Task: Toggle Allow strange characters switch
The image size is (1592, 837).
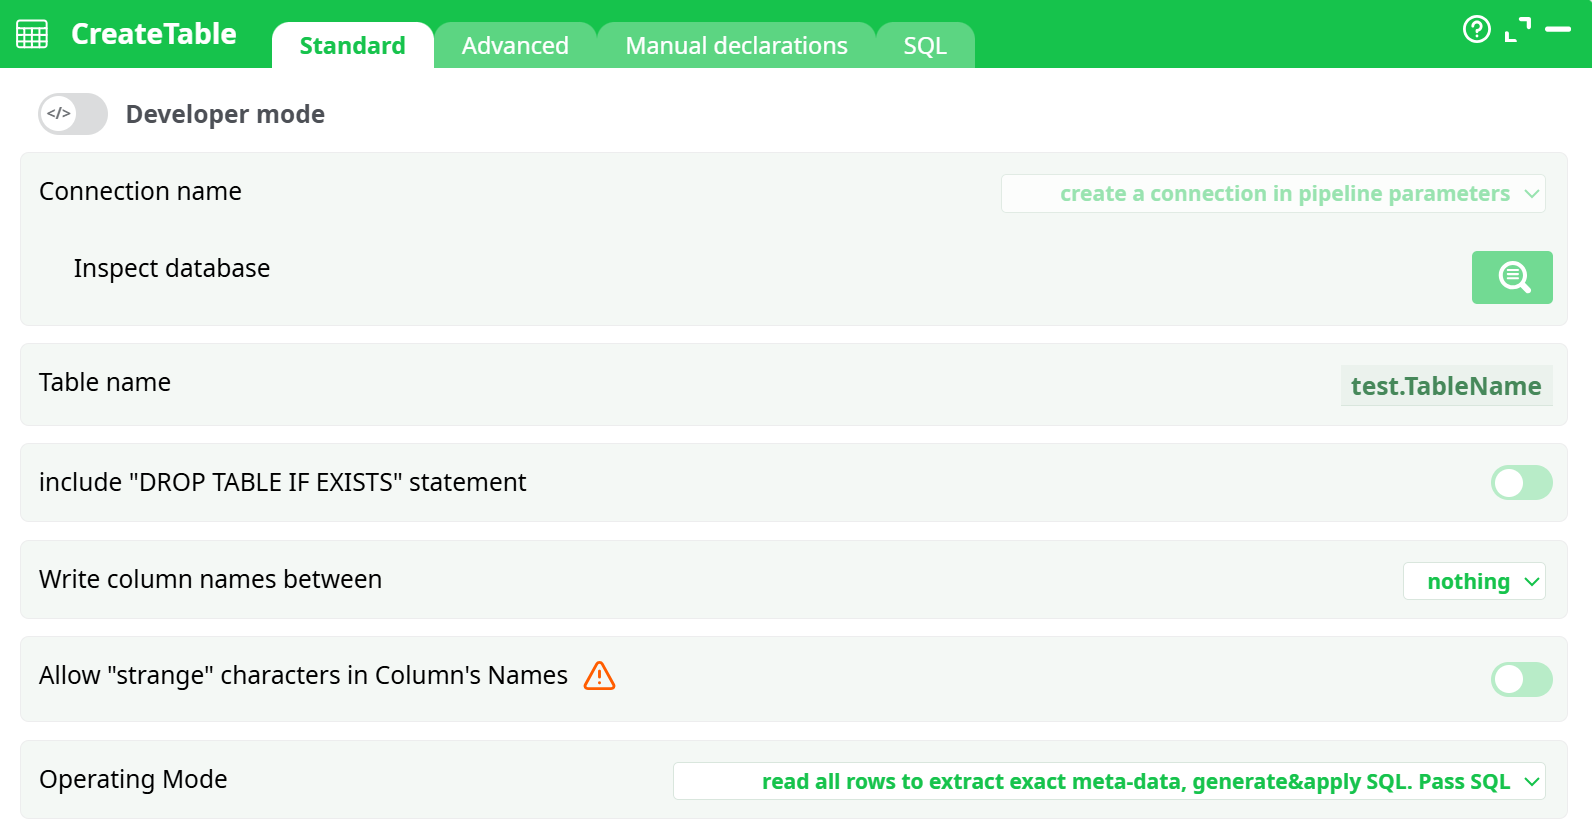Action: (1521, 680)
